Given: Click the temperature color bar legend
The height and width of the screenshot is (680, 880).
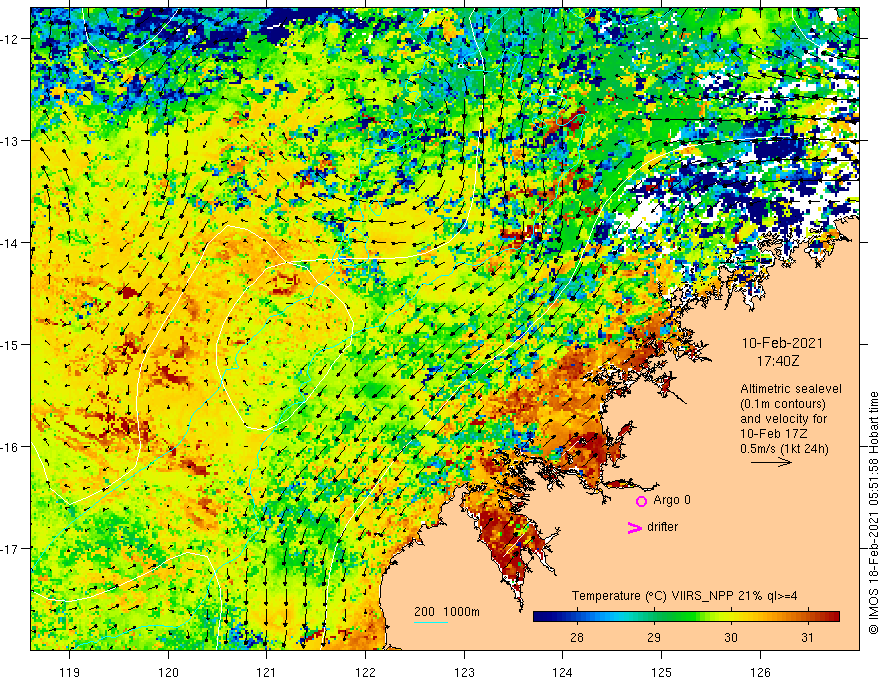Looking at the screenshot, I should [x=686, y=617].
